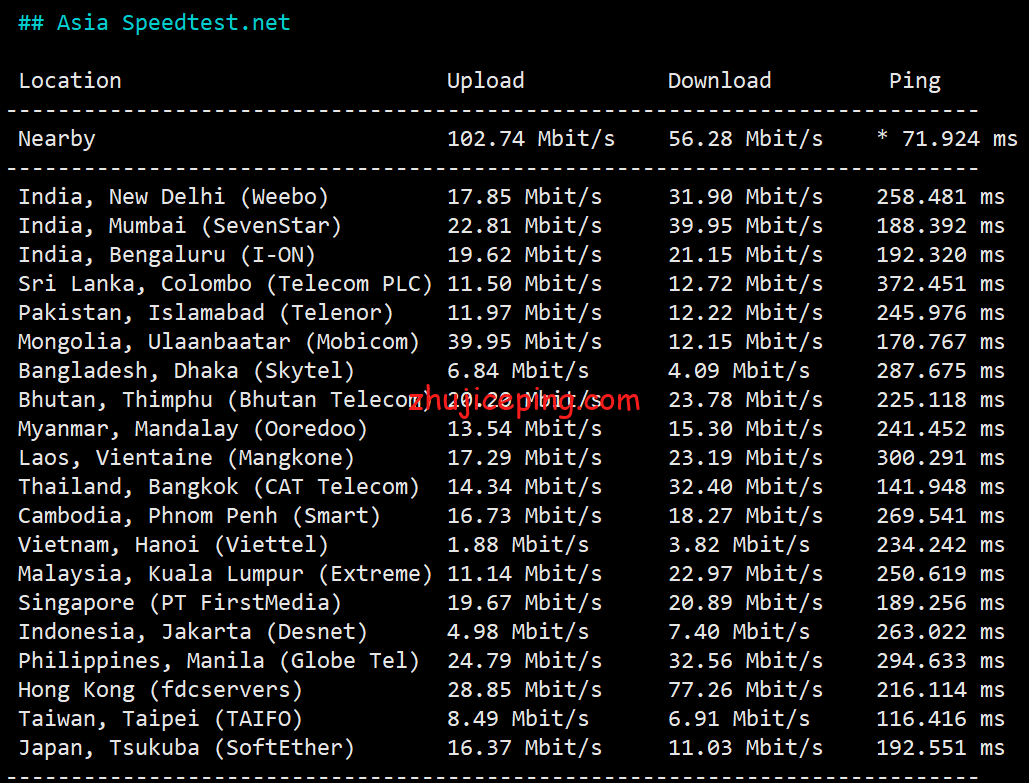
Task: Select 'Mongolia, Ulaanbaatar (Mobicom)' text
Action: tap(219, 341)
